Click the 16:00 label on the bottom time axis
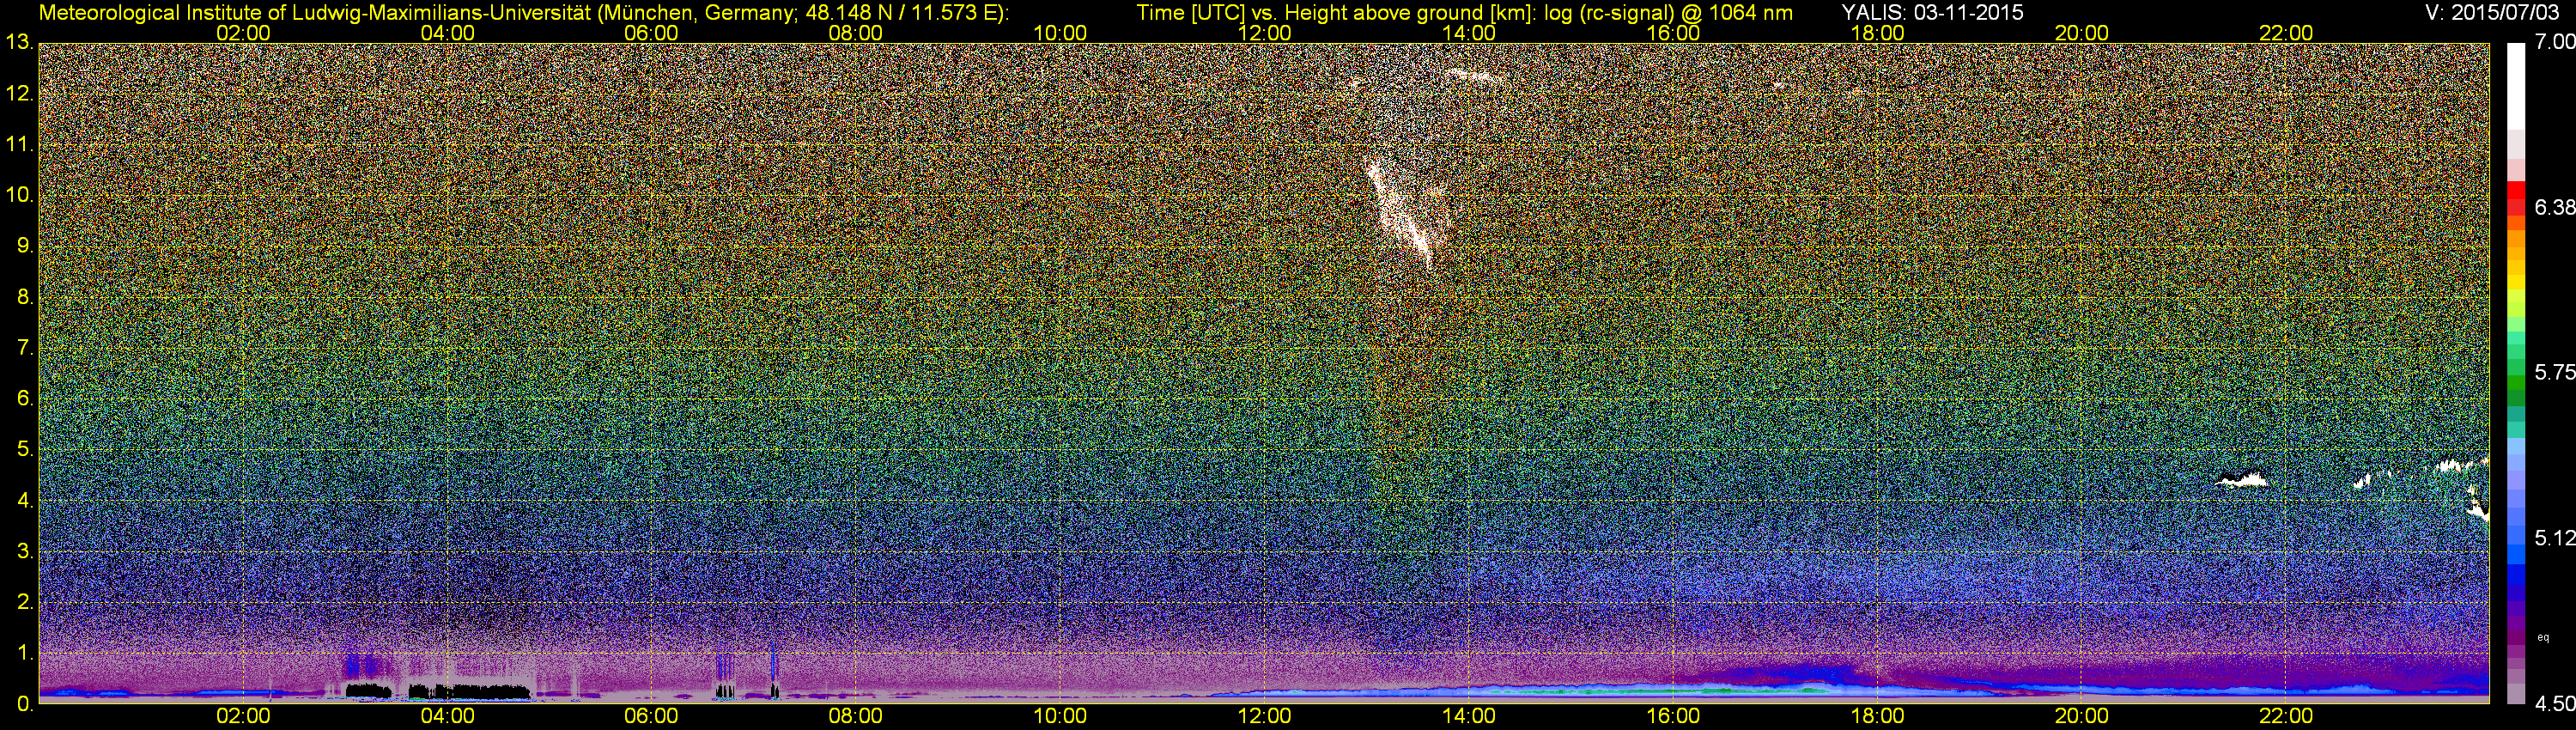The height and width of the screenshot is (730, 2576). (1673, 716)
